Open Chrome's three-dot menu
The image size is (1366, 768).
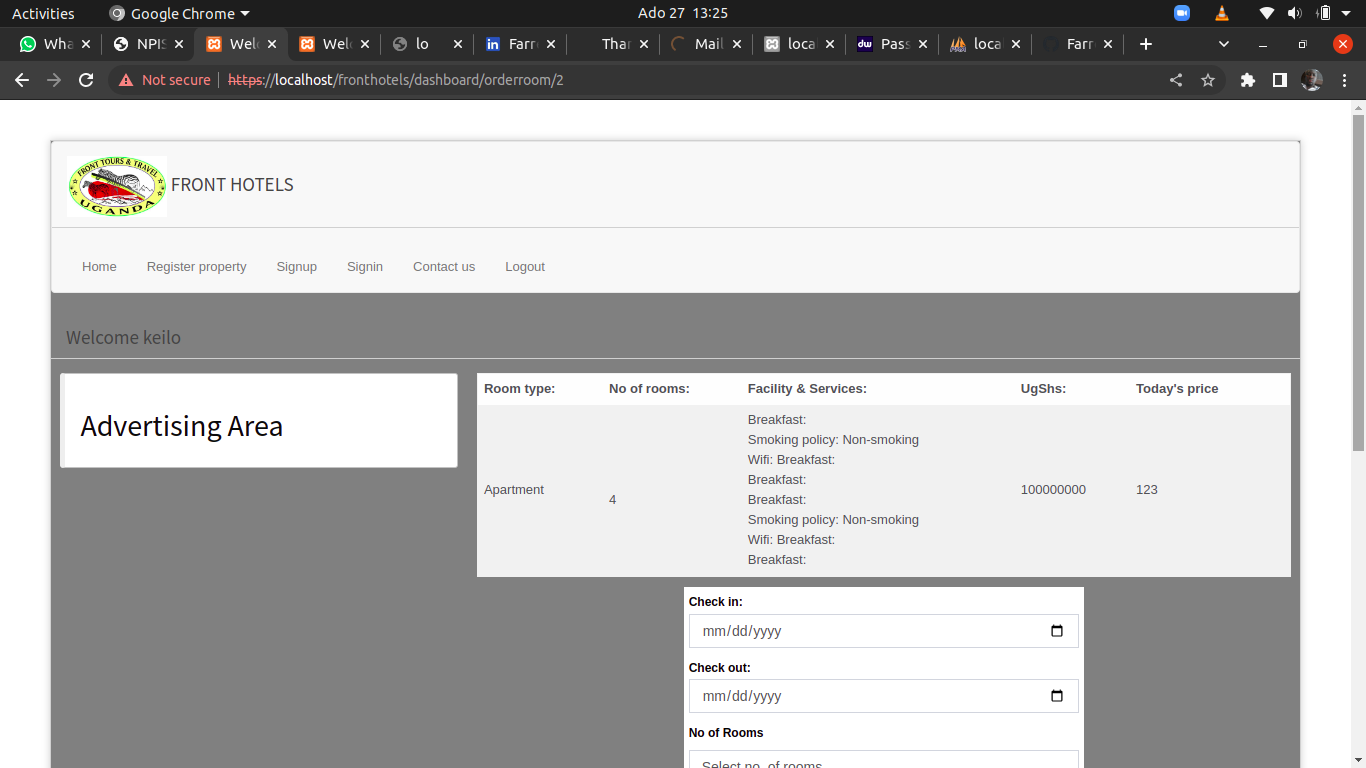coord(1345,80)
